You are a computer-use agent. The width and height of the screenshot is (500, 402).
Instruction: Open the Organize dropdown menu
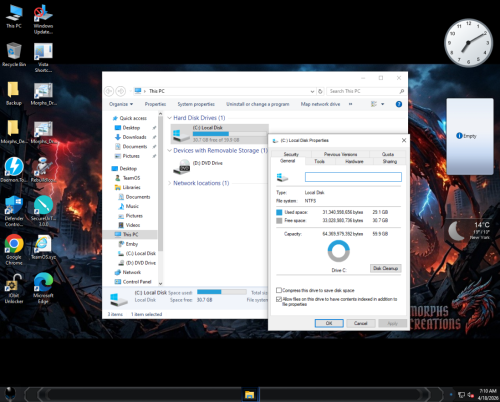[x=121, y=104]
